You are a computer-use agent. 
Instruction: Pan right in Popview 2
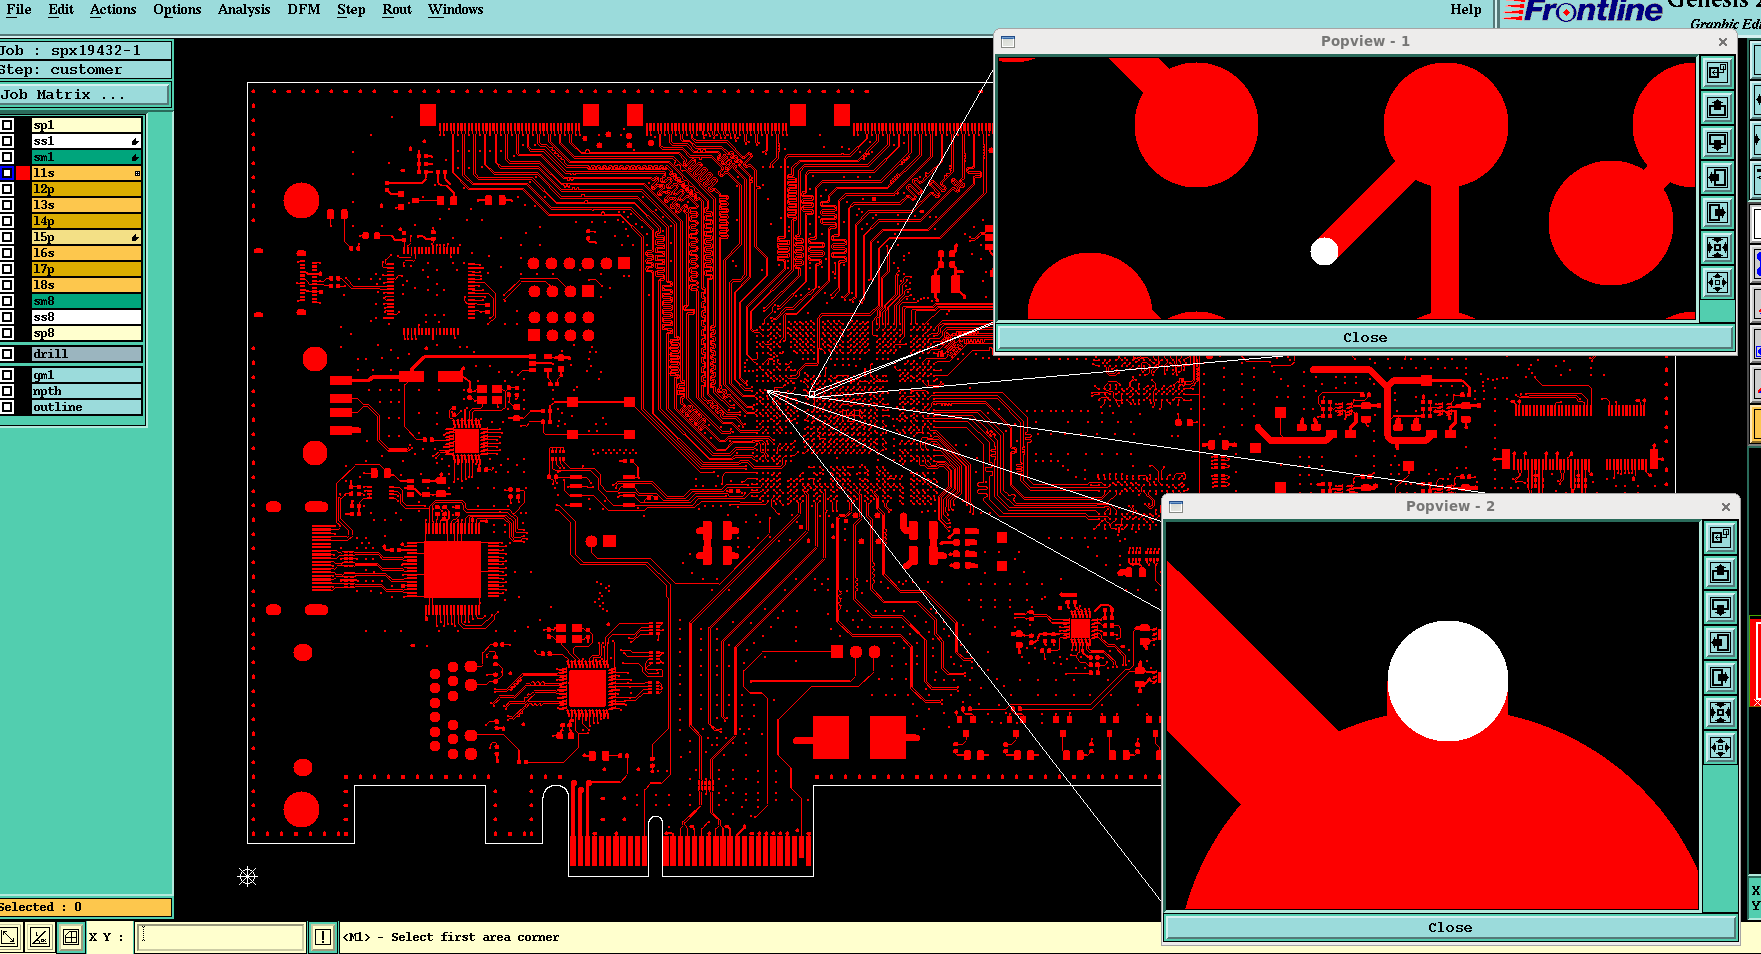coord(1720,677)
